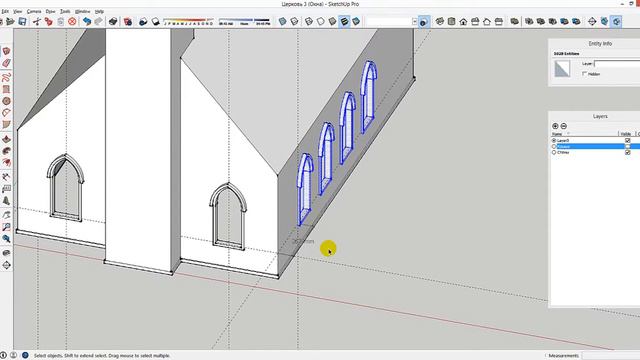
Task: Toggle Display Section Planes button
Action: (x=604, y=21)
